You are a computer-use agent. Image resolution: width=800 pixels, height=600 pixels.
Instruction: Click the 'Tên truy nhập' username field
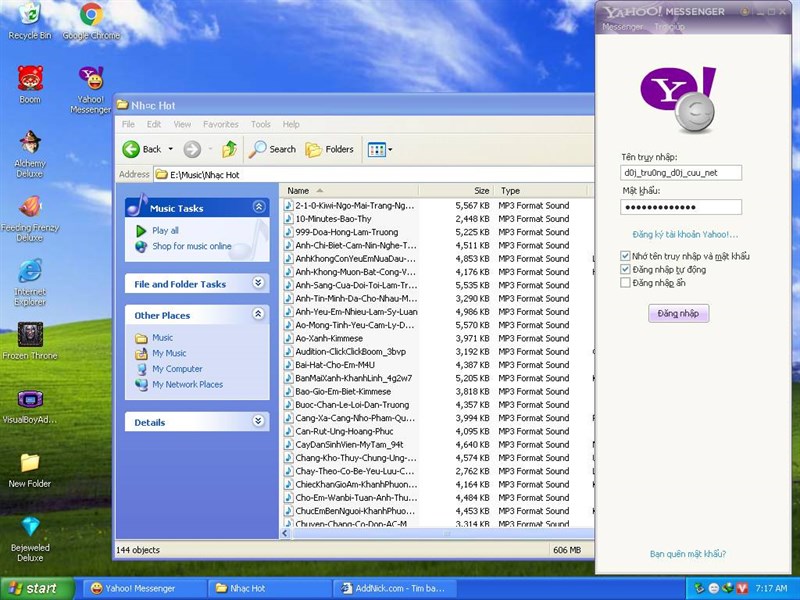point(681,172)
